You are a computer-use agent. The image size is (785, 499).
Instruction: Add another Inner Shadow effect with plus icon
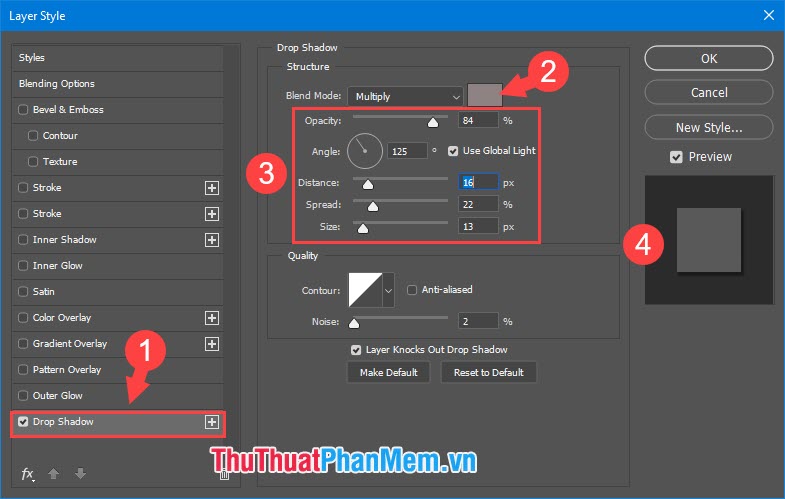click(212, 240)
